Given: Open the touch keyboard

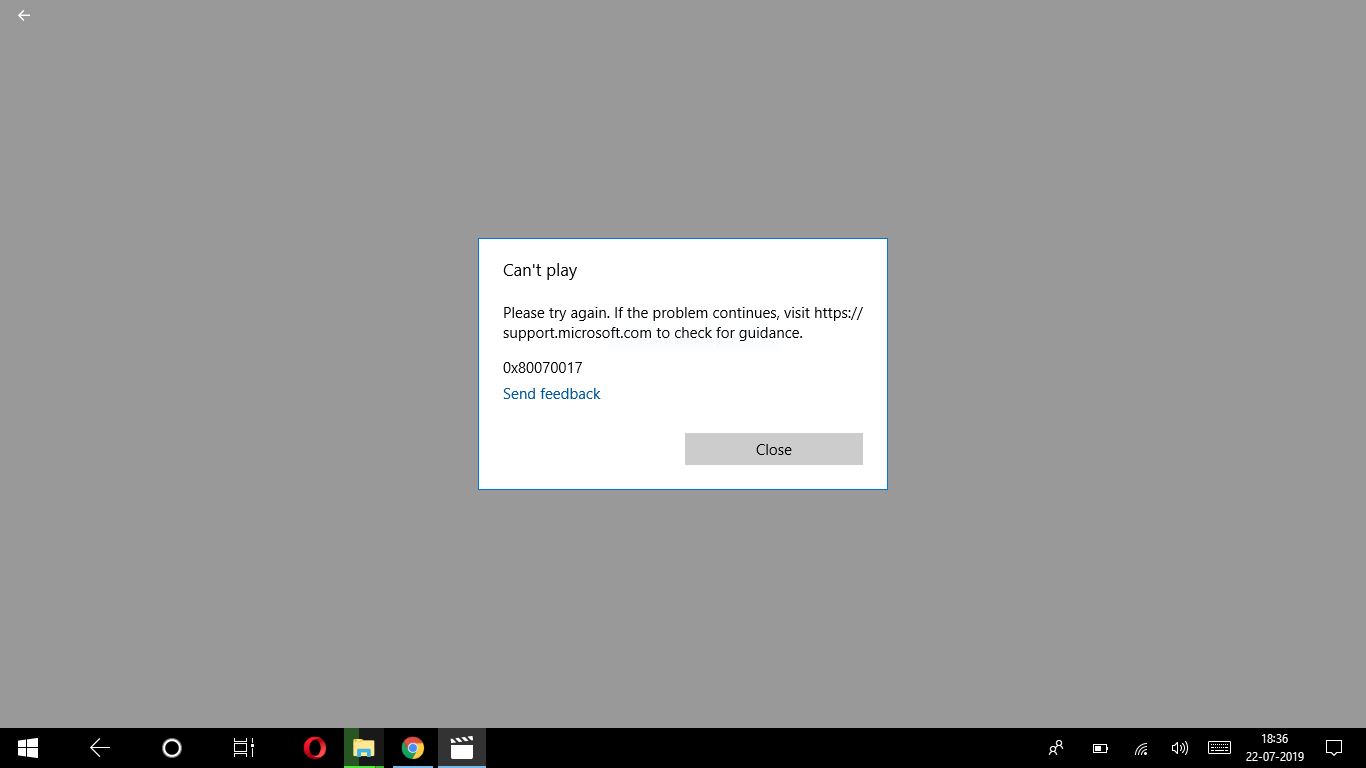Looking at the screenshot, I should [1219, 747].
